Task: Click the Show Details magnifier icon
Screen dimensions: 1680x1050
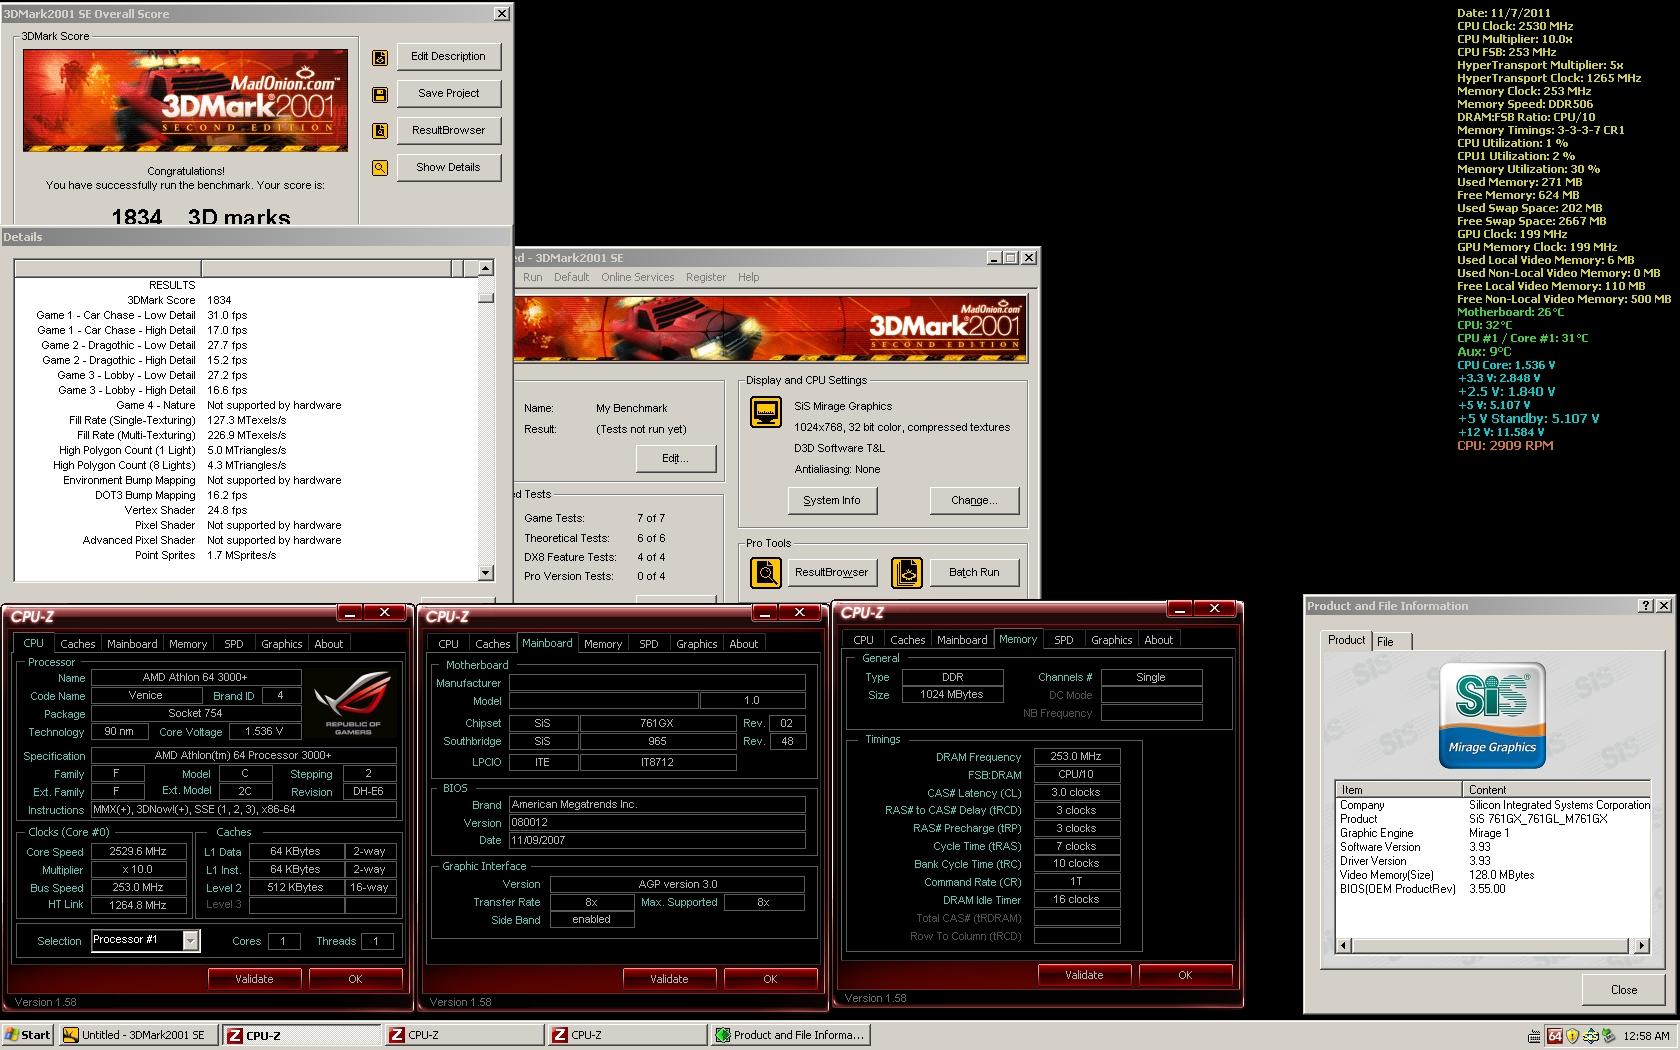Action: point(380,168)
